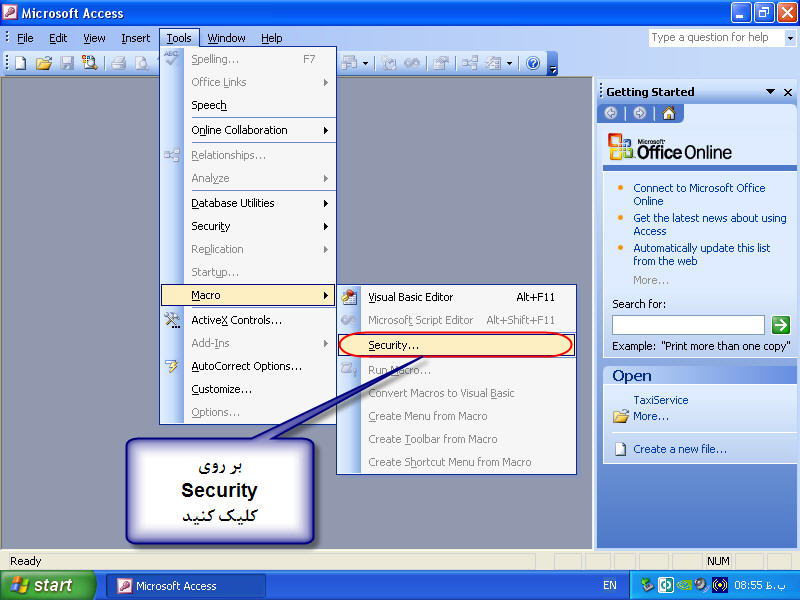Click the green Start searching arrow button
This screenshot has height=600, width=800.
point(781,324)
